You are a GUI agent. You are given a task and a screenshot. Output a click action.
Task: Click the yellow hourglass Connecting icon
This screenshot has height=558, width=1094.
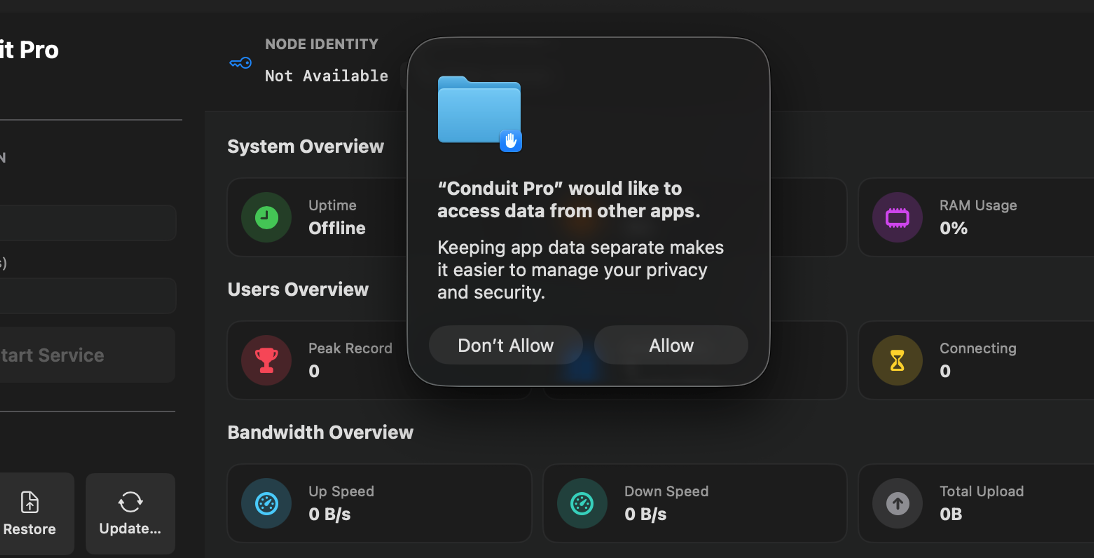tap(897, 360)
